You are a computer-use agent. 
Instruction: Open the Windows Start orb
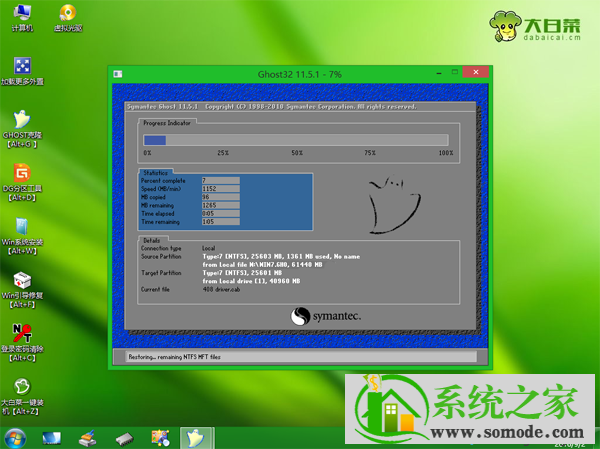click(x=15, y=438)
